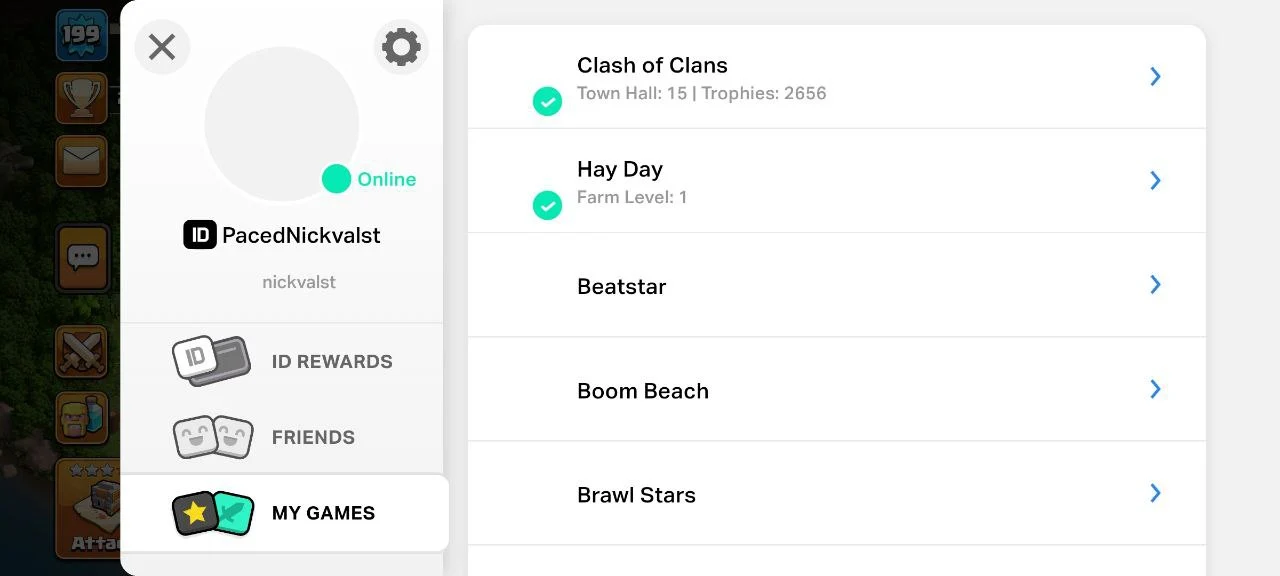The width and height of the screenshot is (1280, 576).
Task: Open the Boom Beach game entry
Action: point(642,391)
